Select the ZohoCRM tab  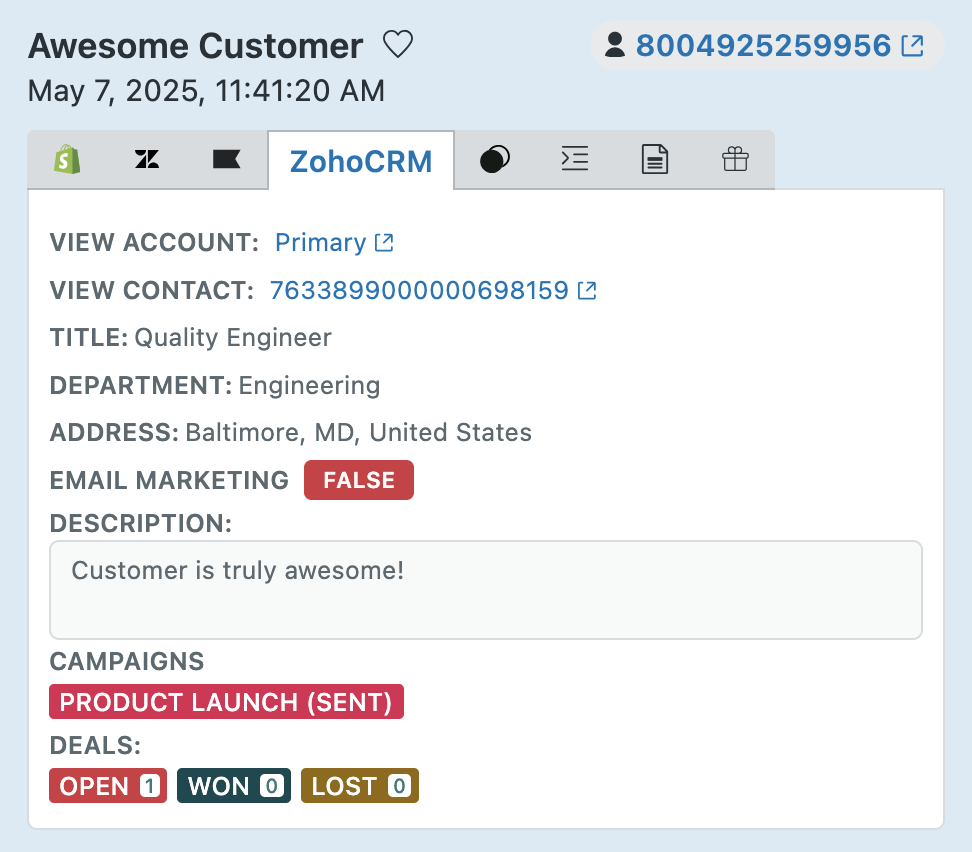(361, 161)
